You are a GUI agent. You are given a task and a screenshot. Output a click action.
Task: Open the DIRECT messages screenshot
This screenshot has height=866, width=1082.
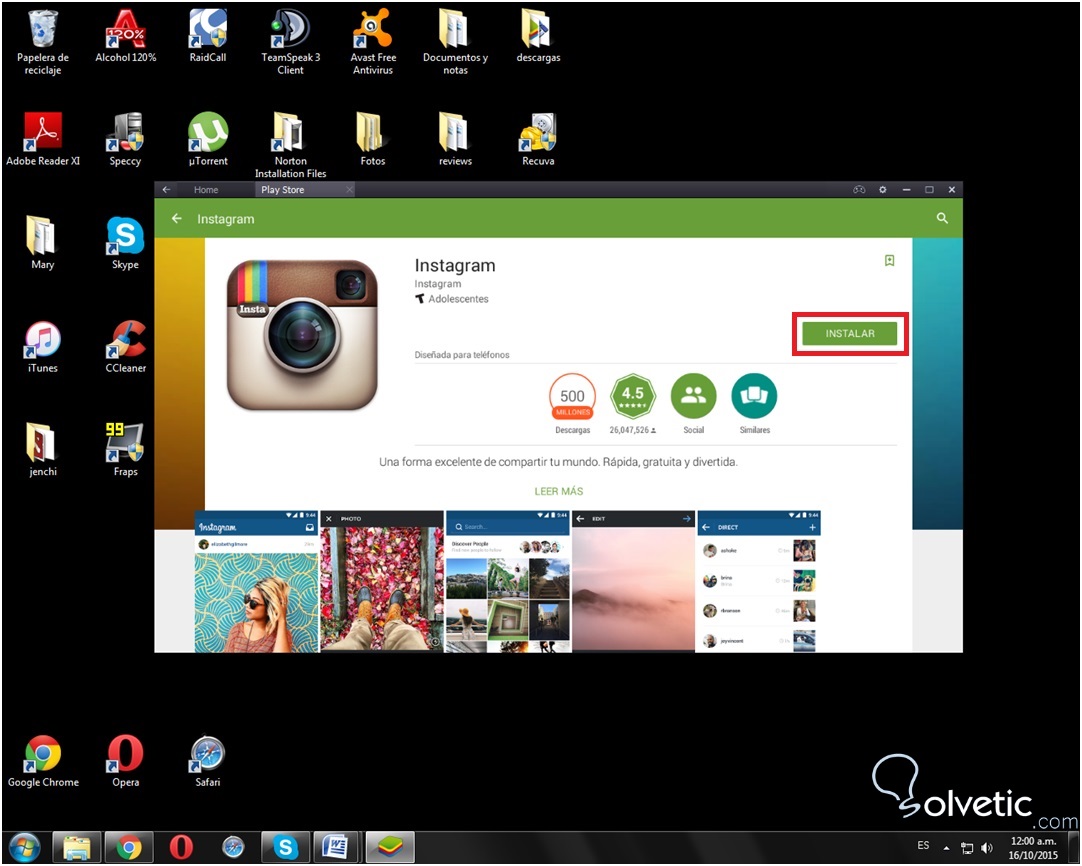(759, 582)
